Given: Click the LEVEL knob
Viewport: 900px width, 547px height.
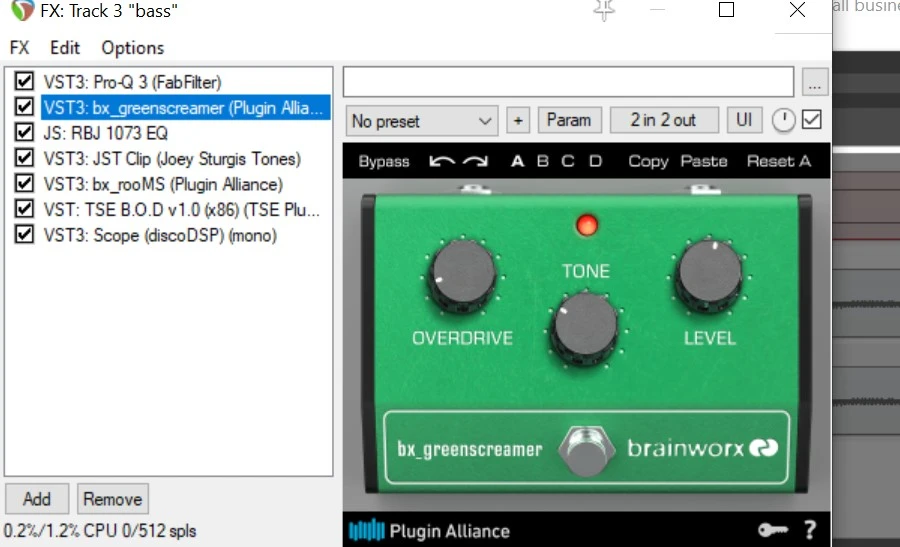Looking at the screenshot, I should (710, 274).
